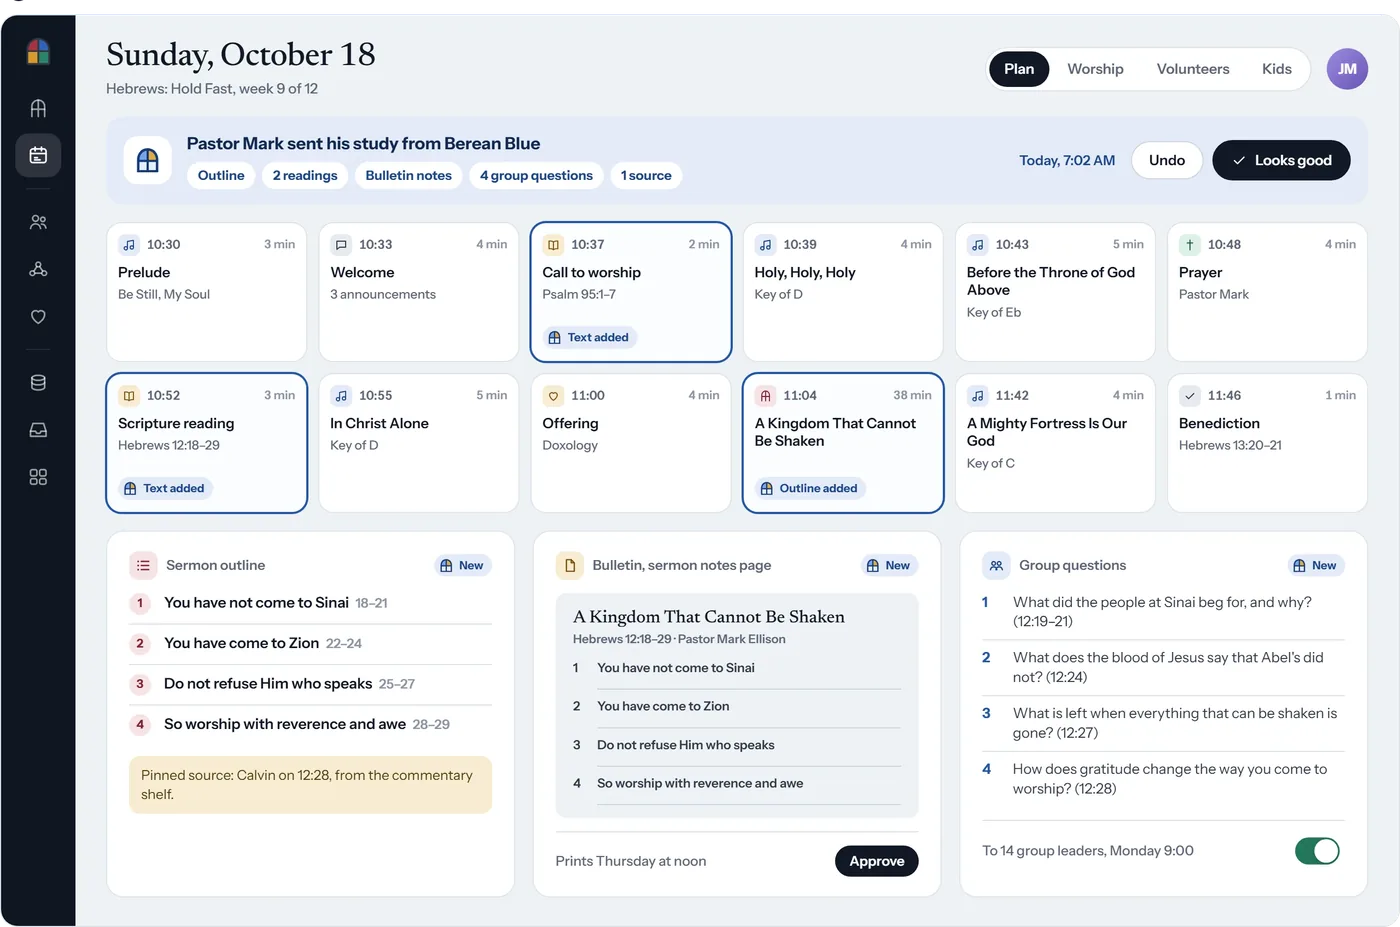Screen dimensions: 1400x927
Task: Approve the bulletin sermon notes page
Action: pyautogui.click(x=877, y=861)
